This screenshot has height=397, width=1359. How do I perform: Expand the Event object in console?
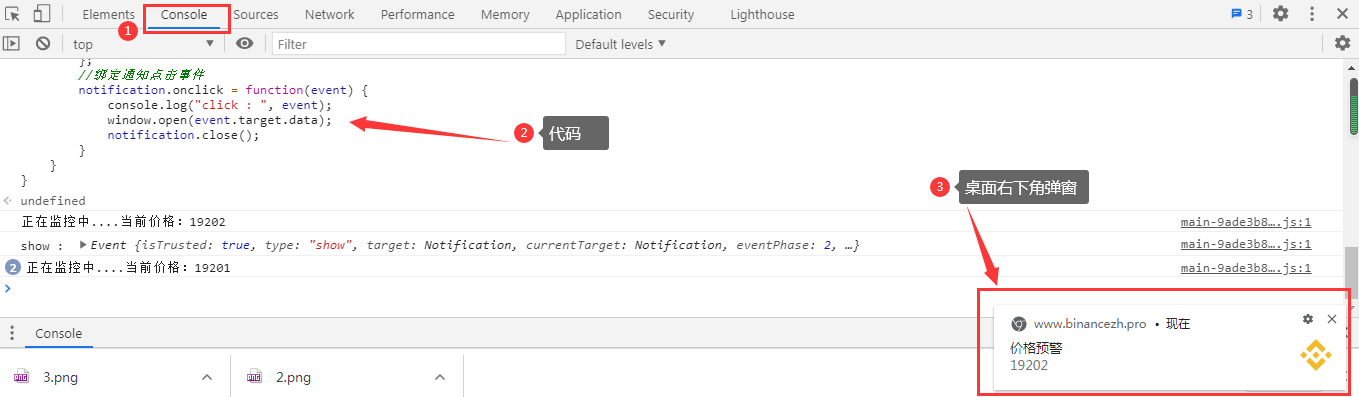83,245
